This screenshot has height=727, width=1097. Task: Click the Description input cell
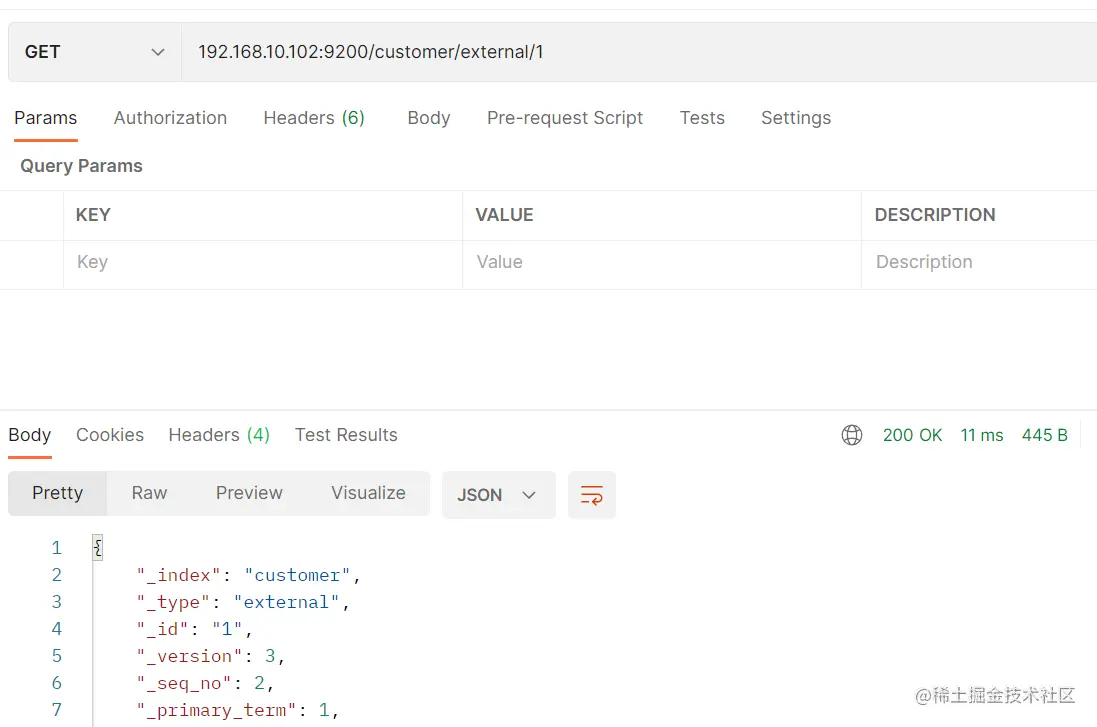(979, 264)
